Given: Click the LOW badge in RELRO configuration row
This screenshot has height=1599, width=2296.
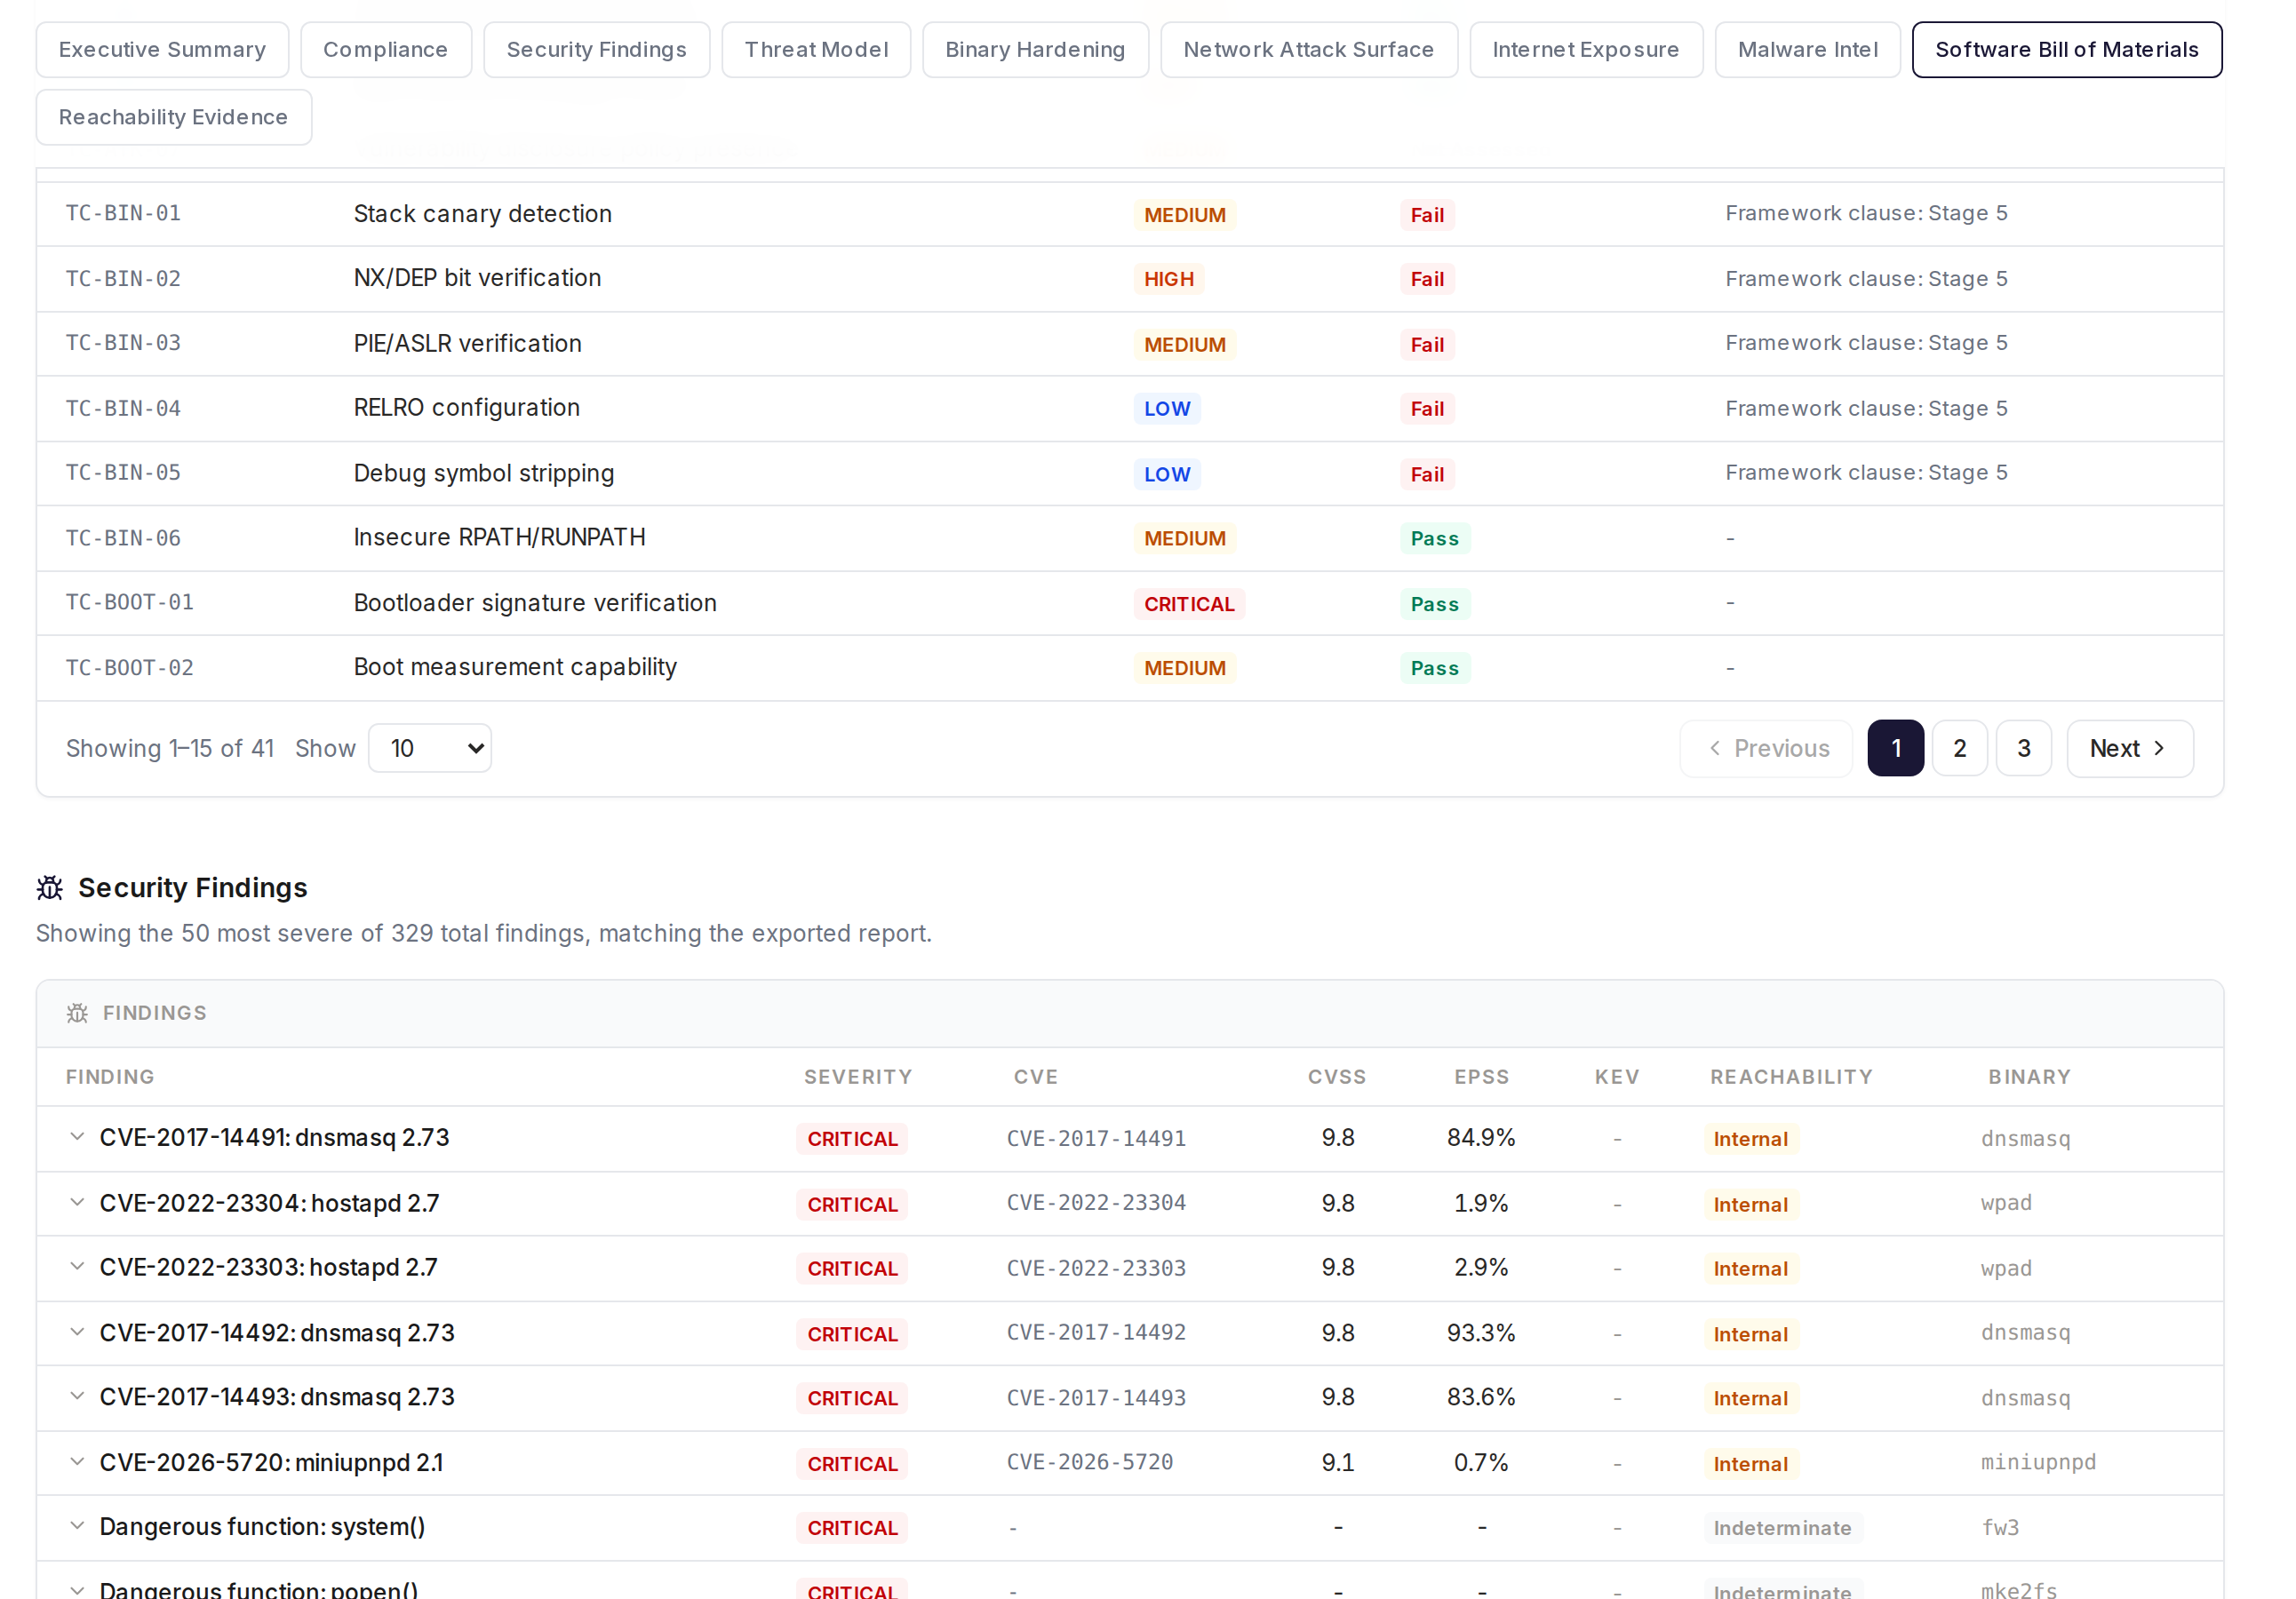Looking at the screenshot, I should (x=1167, y=409).
